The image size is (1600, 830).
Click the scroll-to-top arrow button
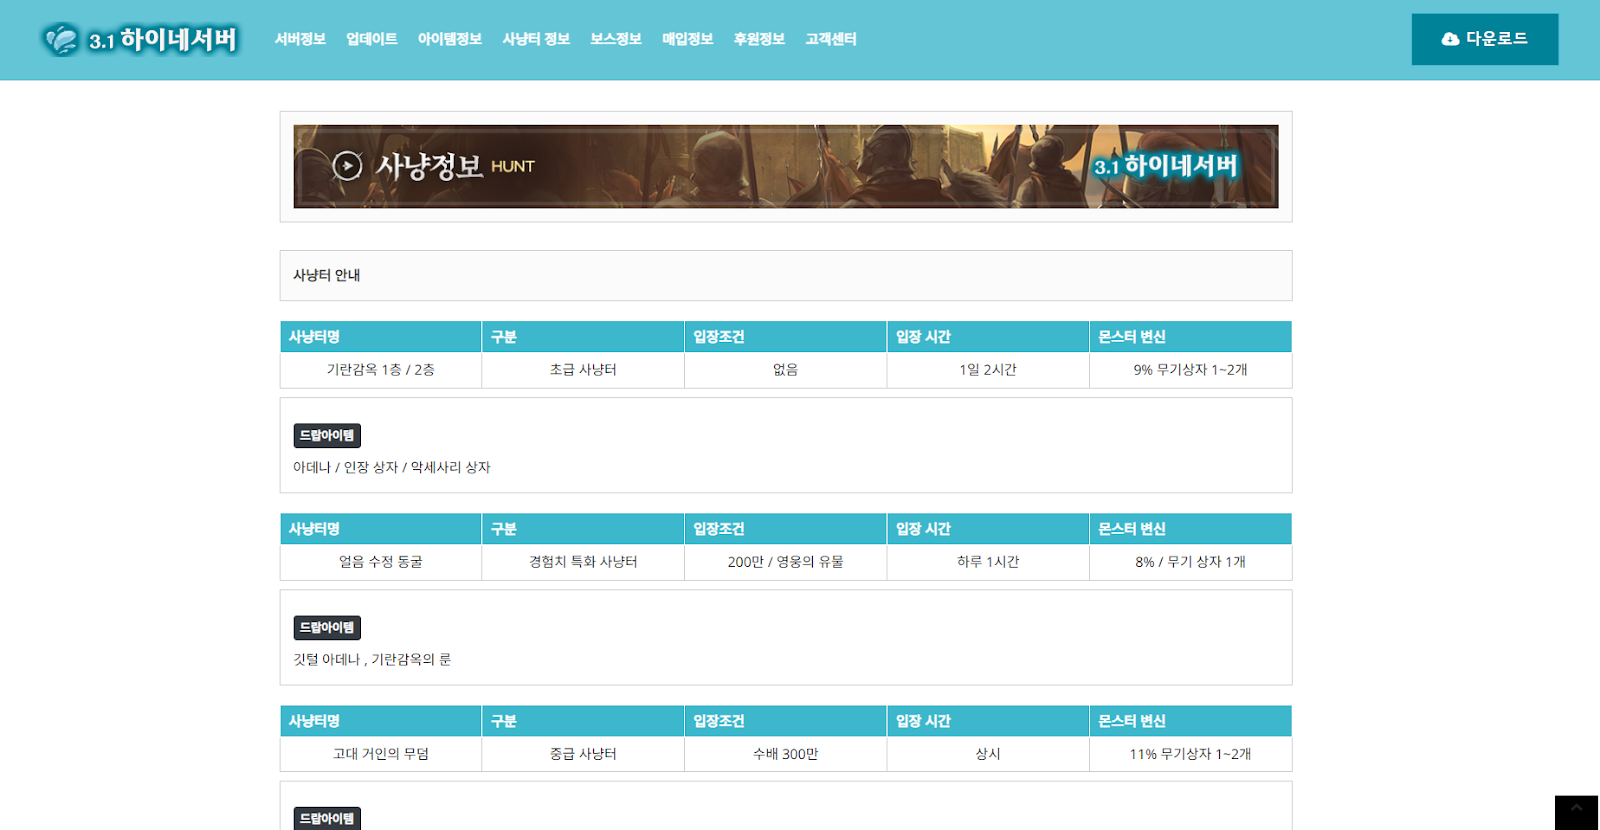[x=1576, y=812]
